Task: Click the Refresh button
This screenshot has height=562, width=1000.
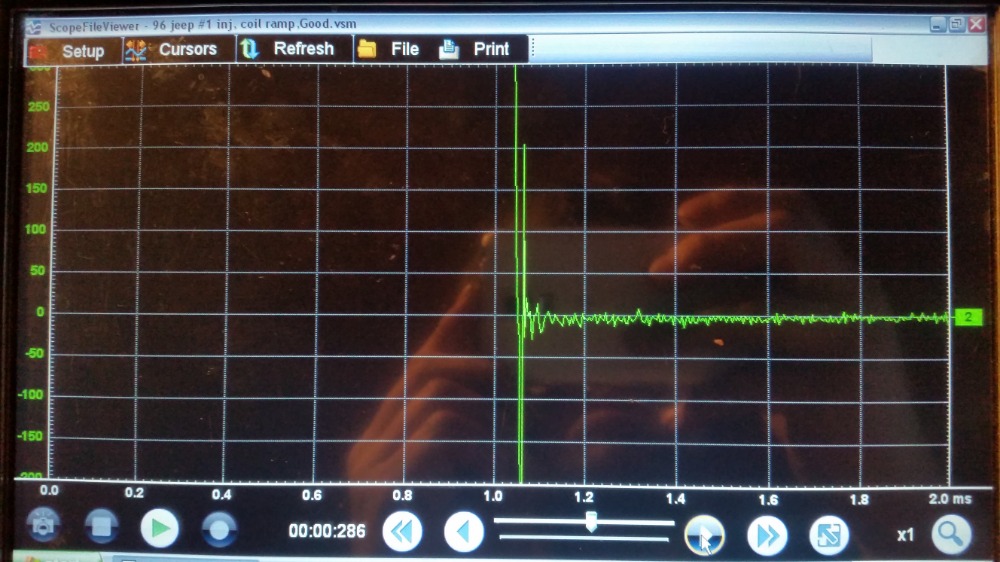Action: [x=289, y=49]
